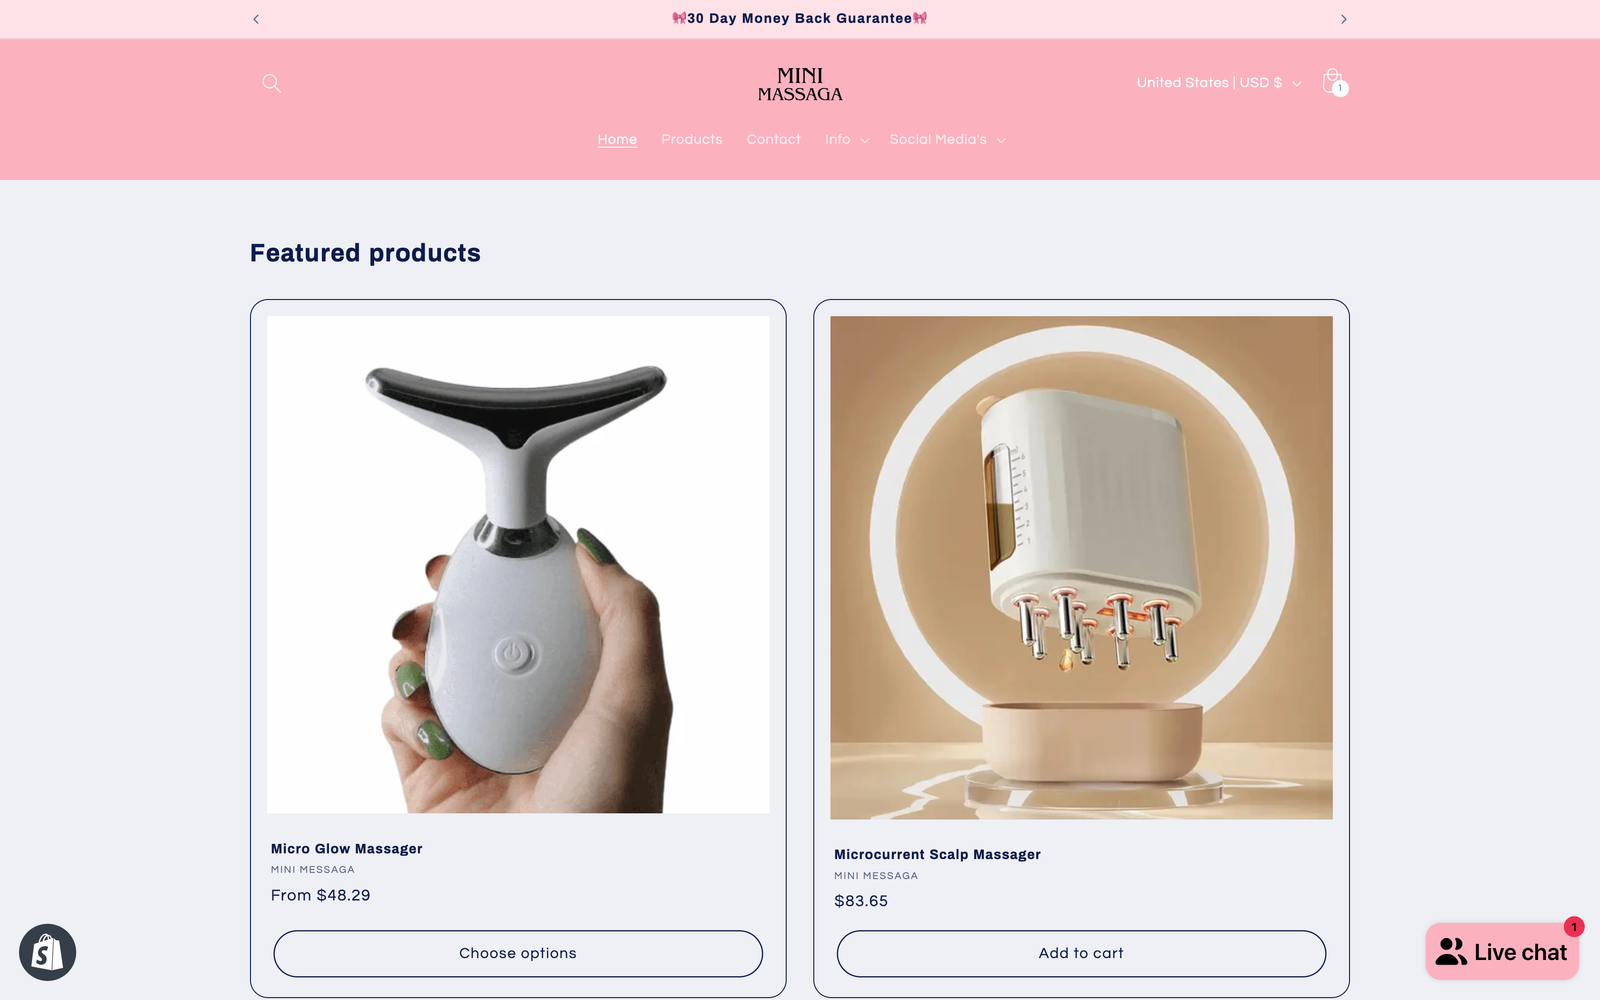Click Choose options for Micro Glow Massager
The height and width of the screenshot is (1000, 1600).
(x=518, y=954)
